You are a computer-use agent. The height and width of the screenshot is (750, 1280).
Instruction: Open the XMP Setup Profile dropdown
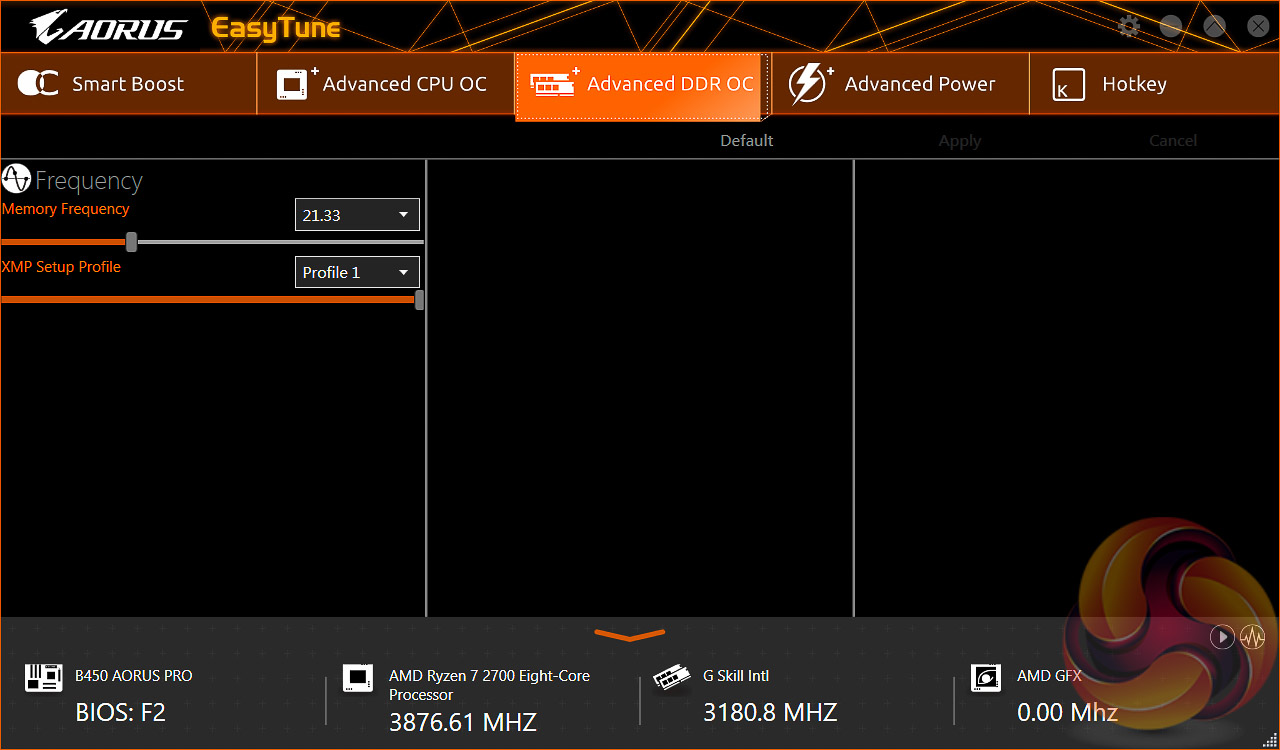pyautogui.click(x=357, y=272)
